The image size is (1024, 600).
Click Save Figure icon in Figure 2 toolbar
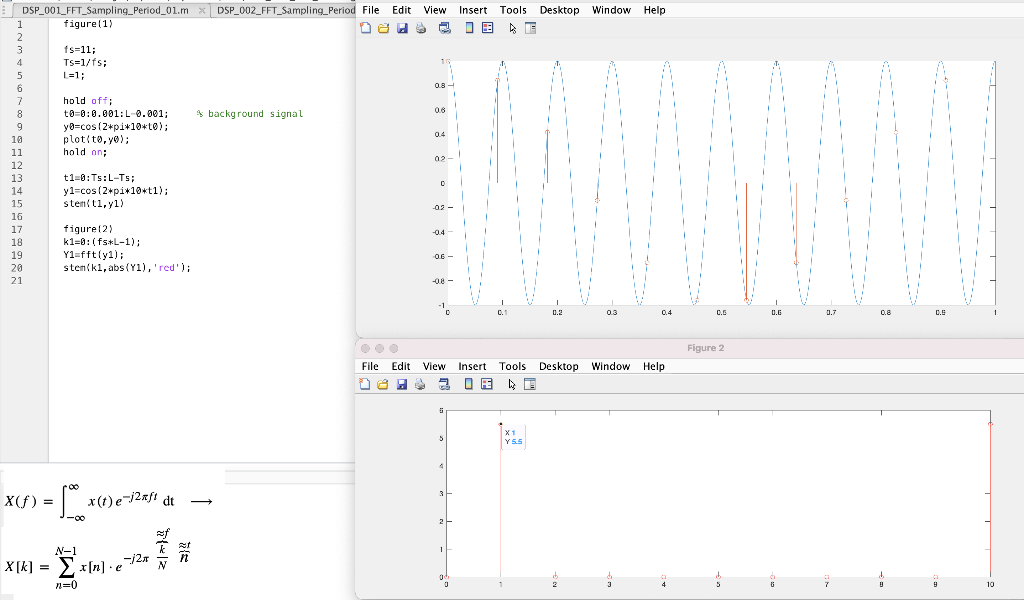coord(402,384)
